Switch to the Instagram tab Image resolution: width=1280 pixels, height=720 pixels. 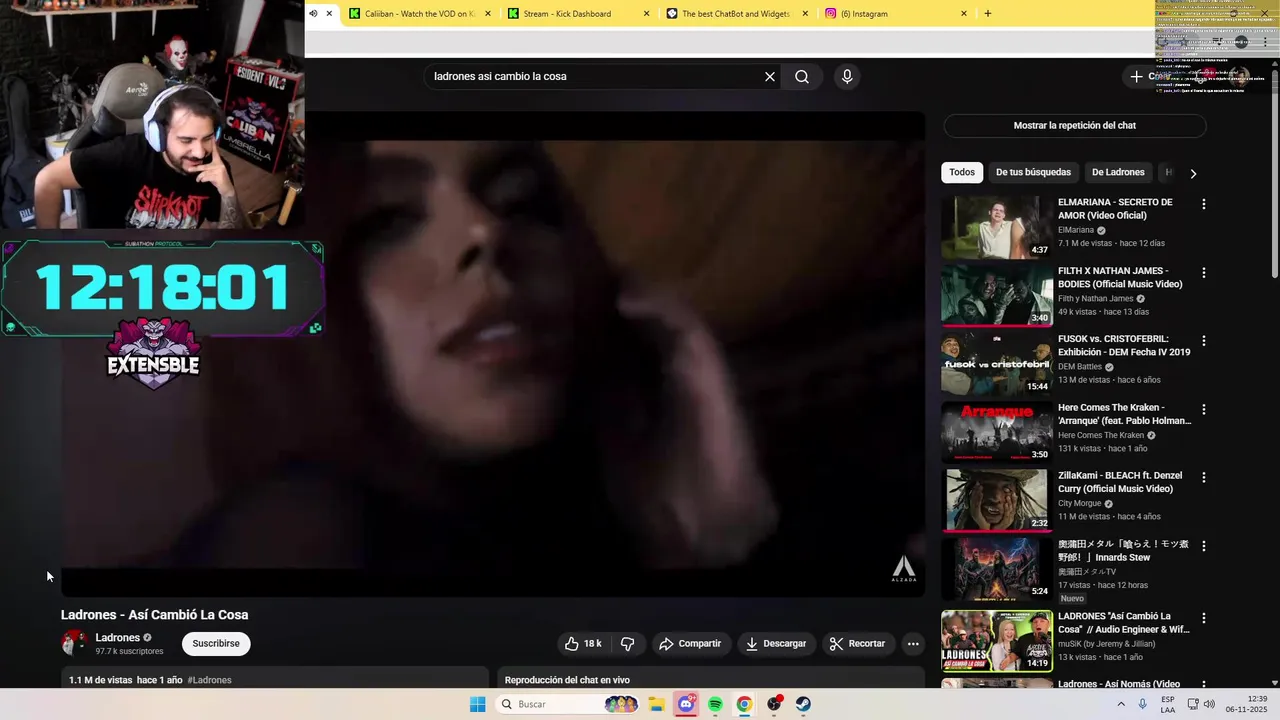coord(895,14)
